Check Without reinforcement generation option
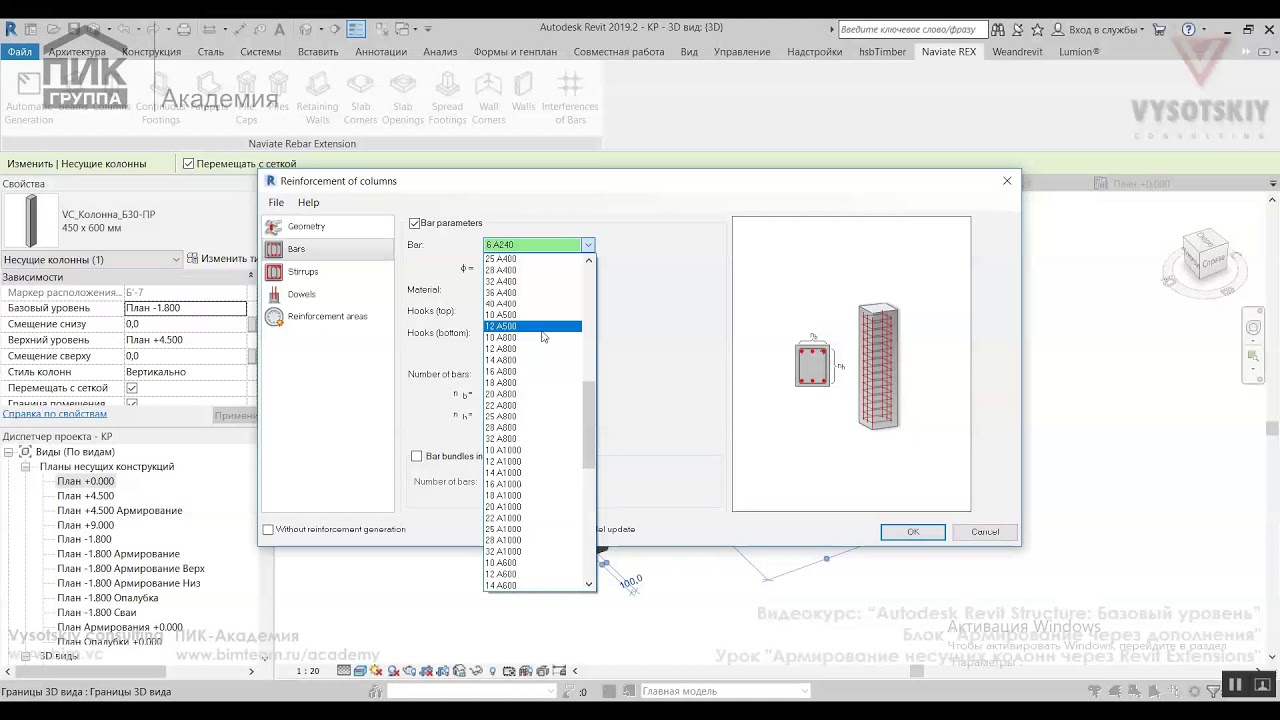Screen dimensions: 1280x720 (268, 529)
